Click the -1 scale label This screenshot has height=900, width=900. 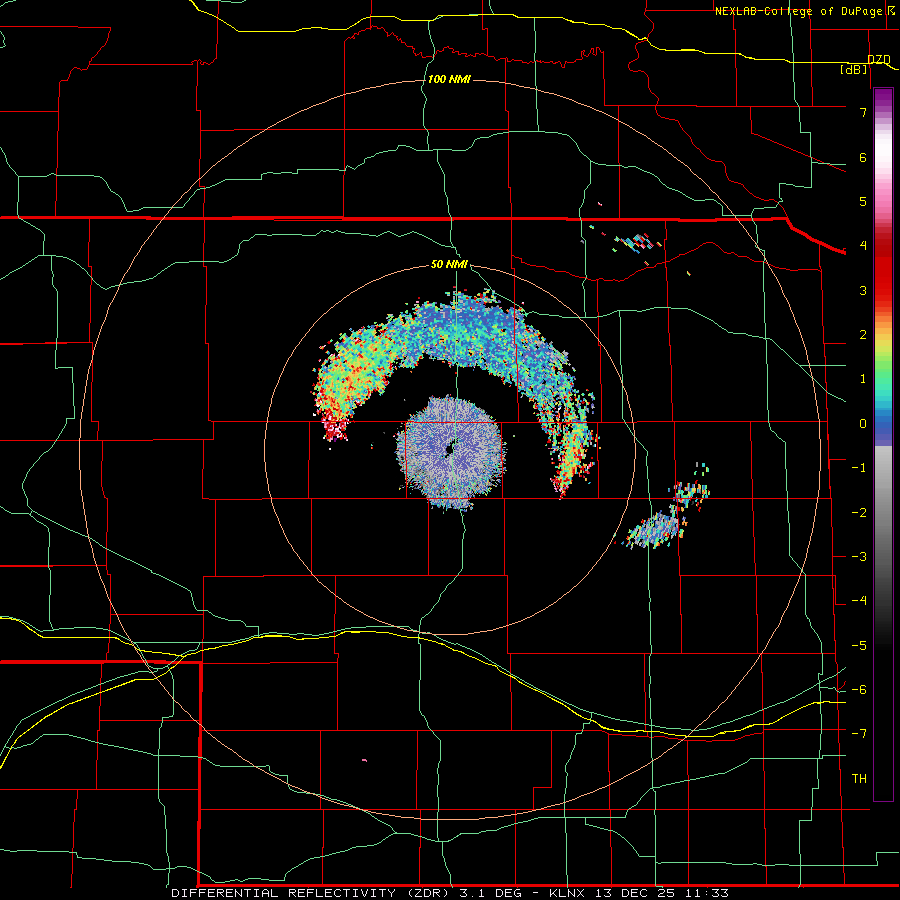pyautogui.click(x=859, y=468)
